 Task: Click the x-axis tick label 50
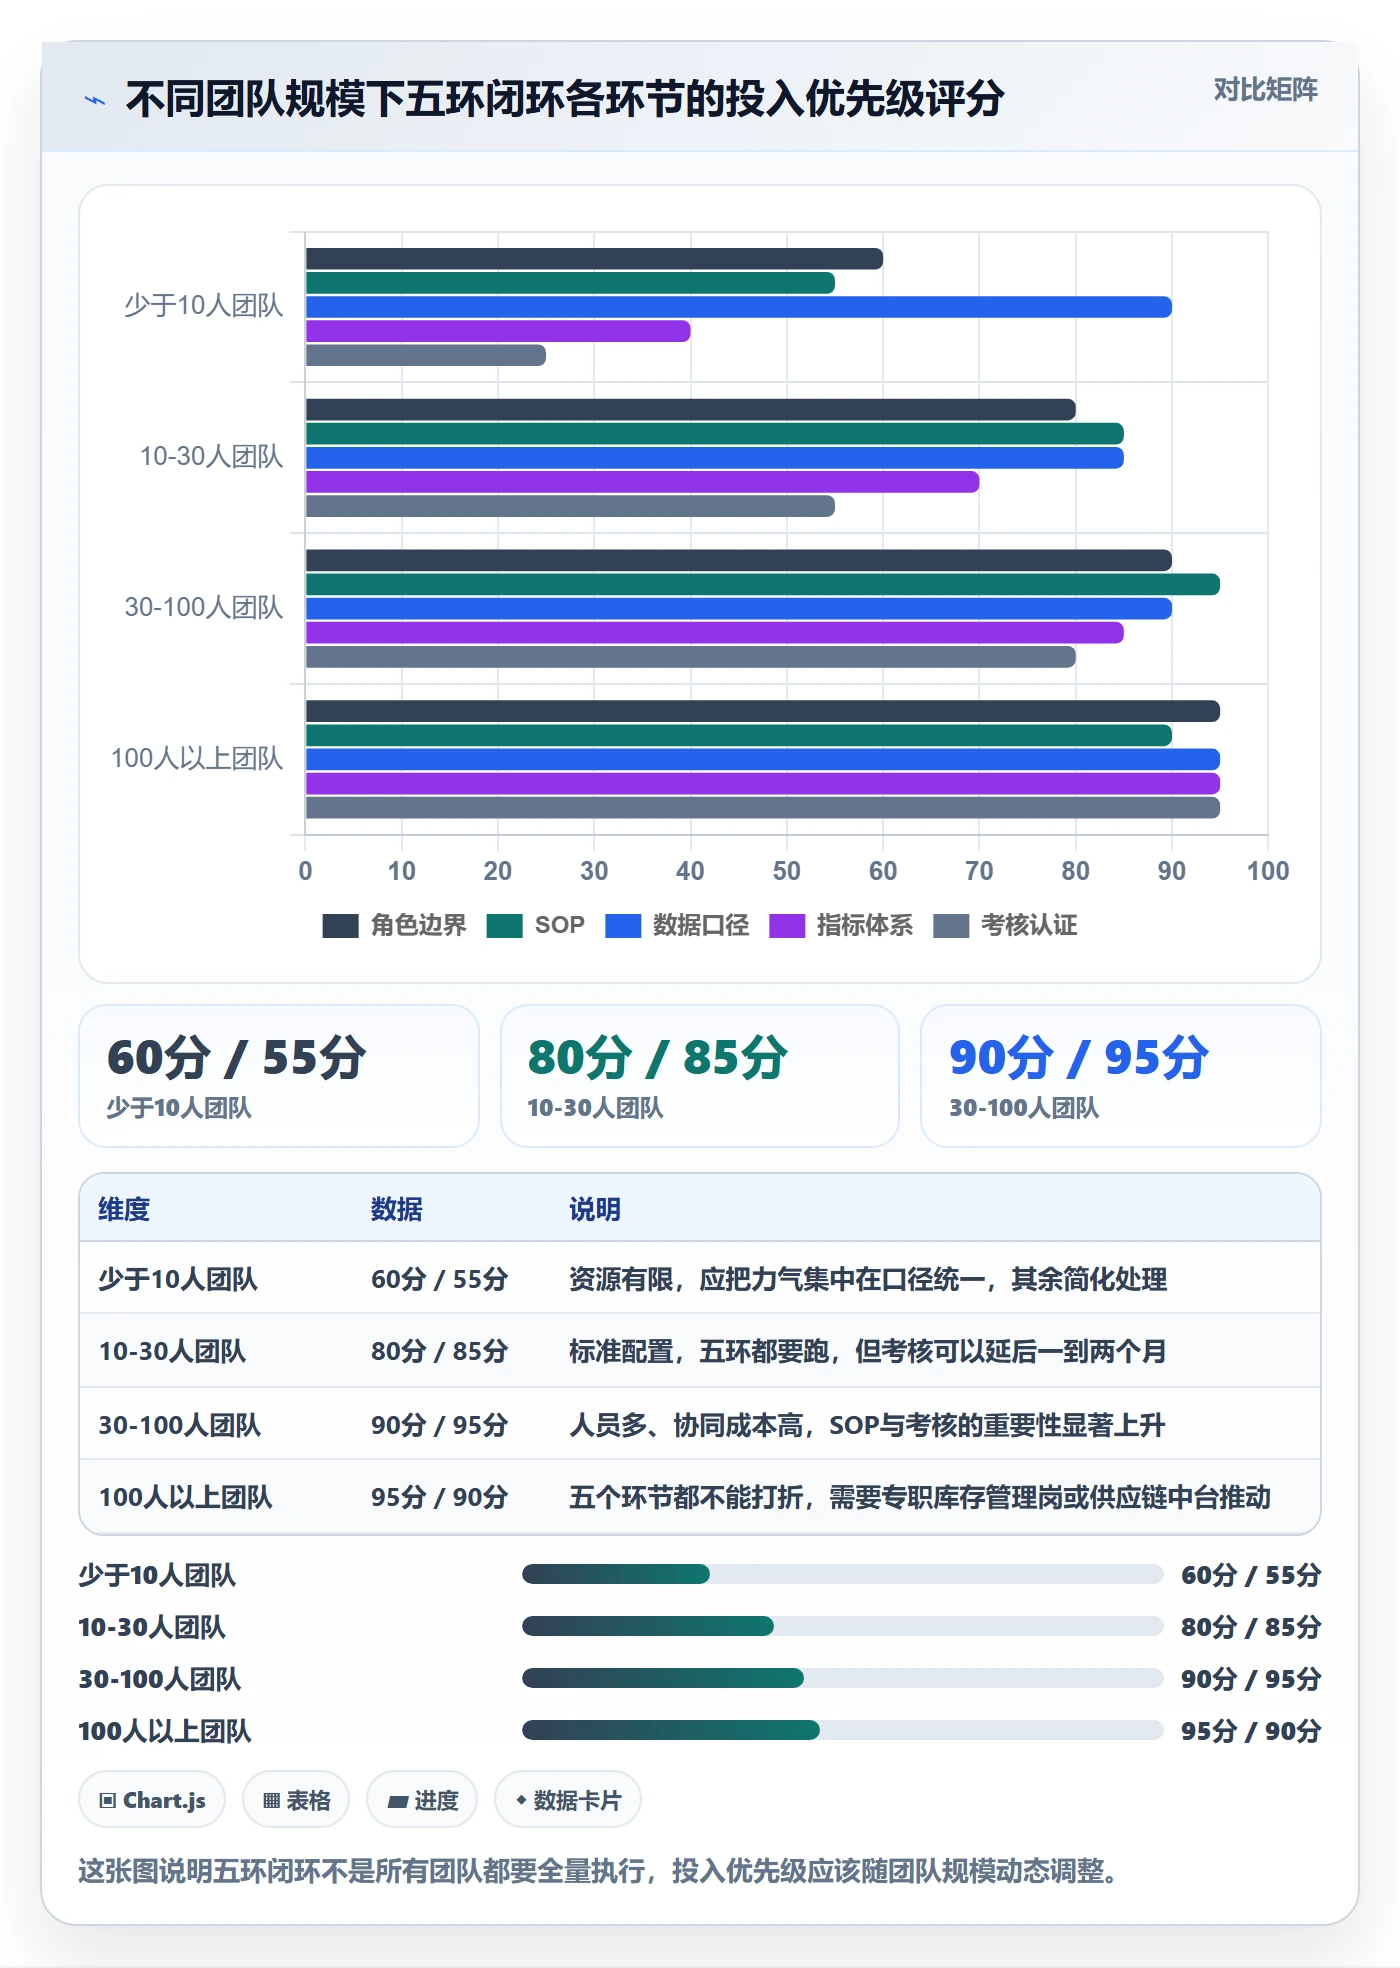[786, 871]
